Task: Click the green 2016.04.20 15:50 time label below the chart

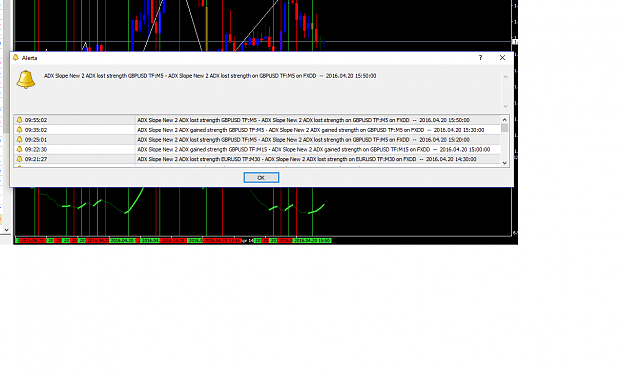Action: (312, 241)
